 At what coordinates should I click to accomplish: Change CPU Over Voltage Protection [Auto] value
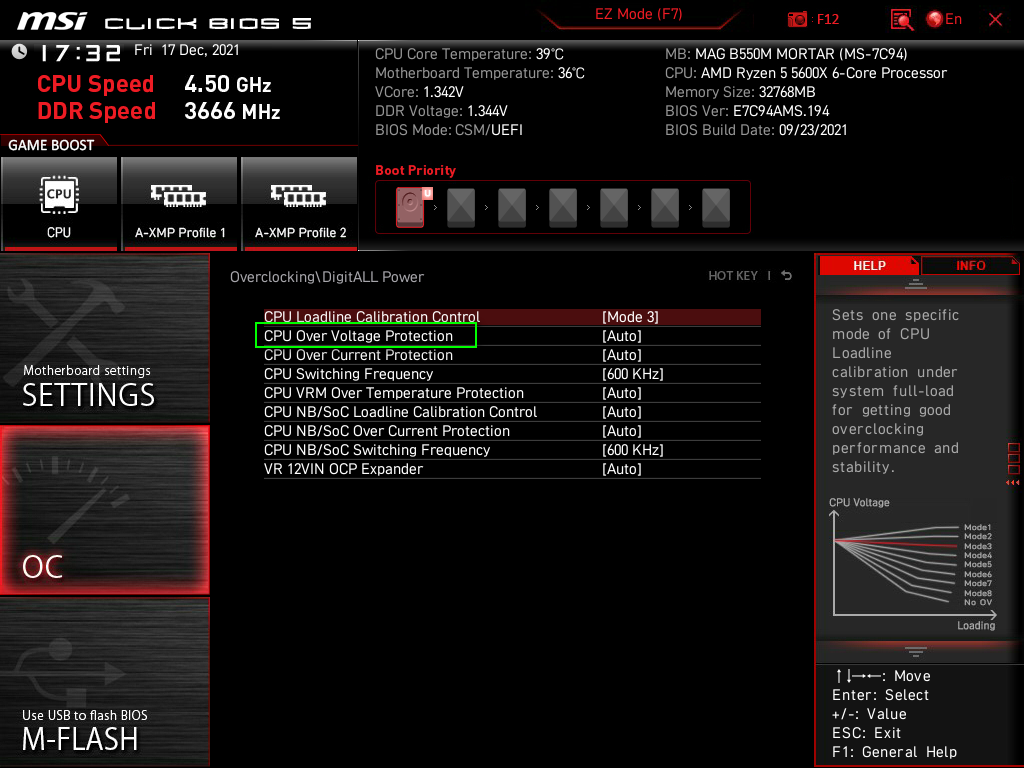click(x=622, y=336)
